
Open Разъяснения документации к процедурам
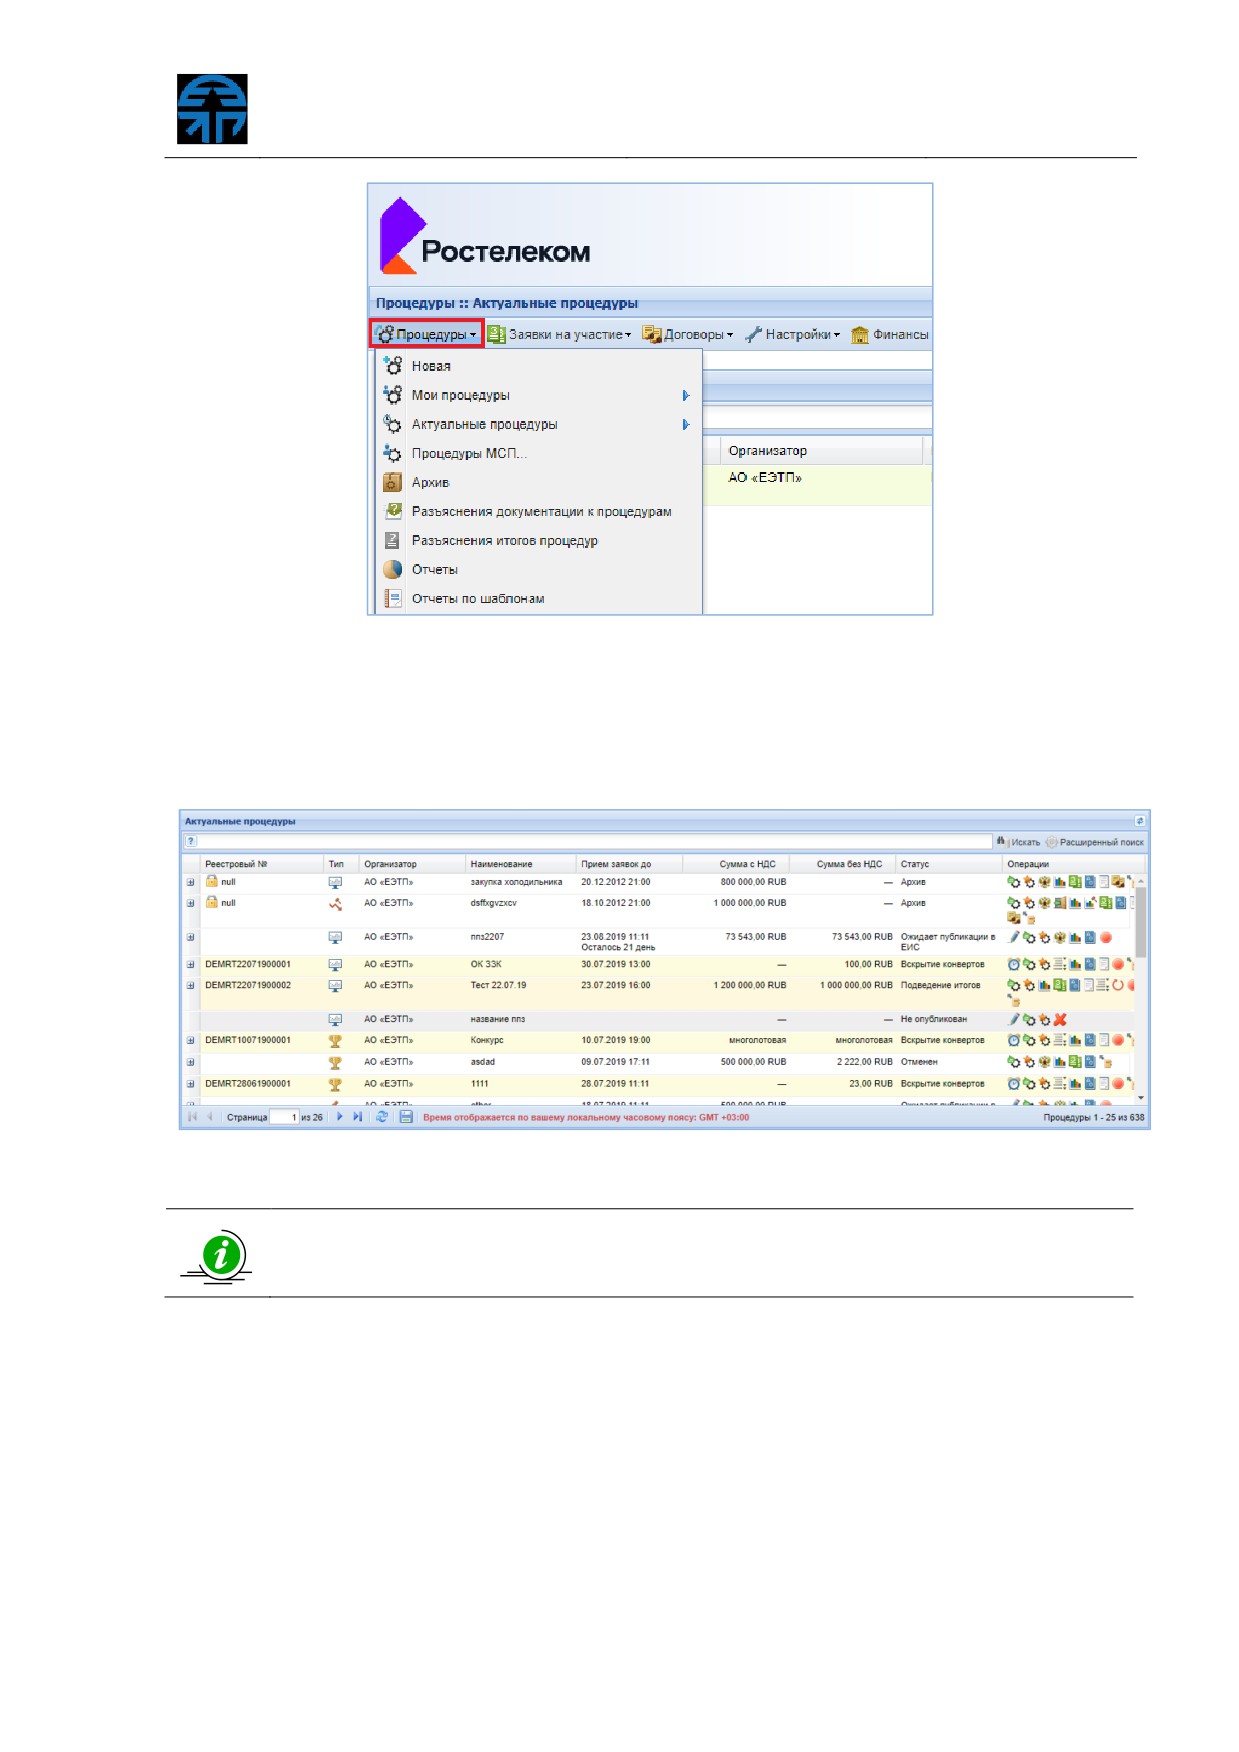click(539, 511)
